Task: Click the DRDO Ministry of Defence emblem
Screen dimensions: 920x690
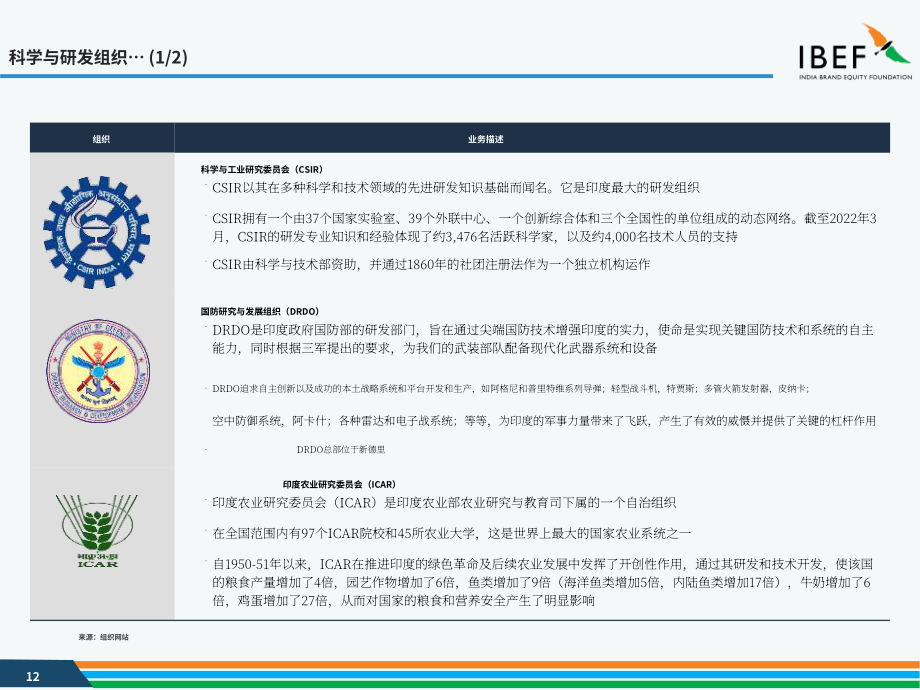Action: 98,371
